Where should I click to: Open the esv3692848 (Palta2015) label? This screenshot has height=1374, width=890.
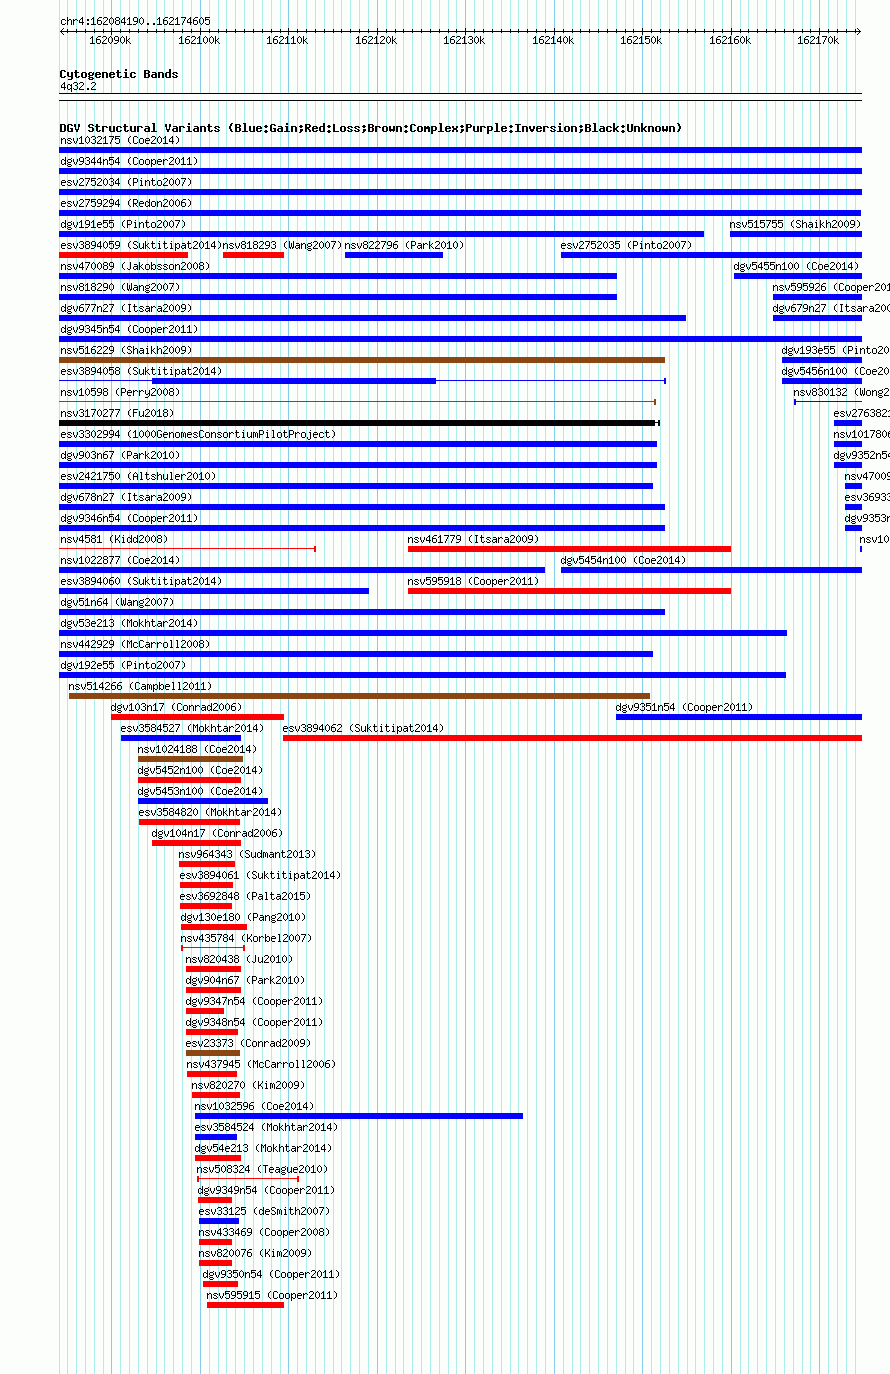click(245, 896)
